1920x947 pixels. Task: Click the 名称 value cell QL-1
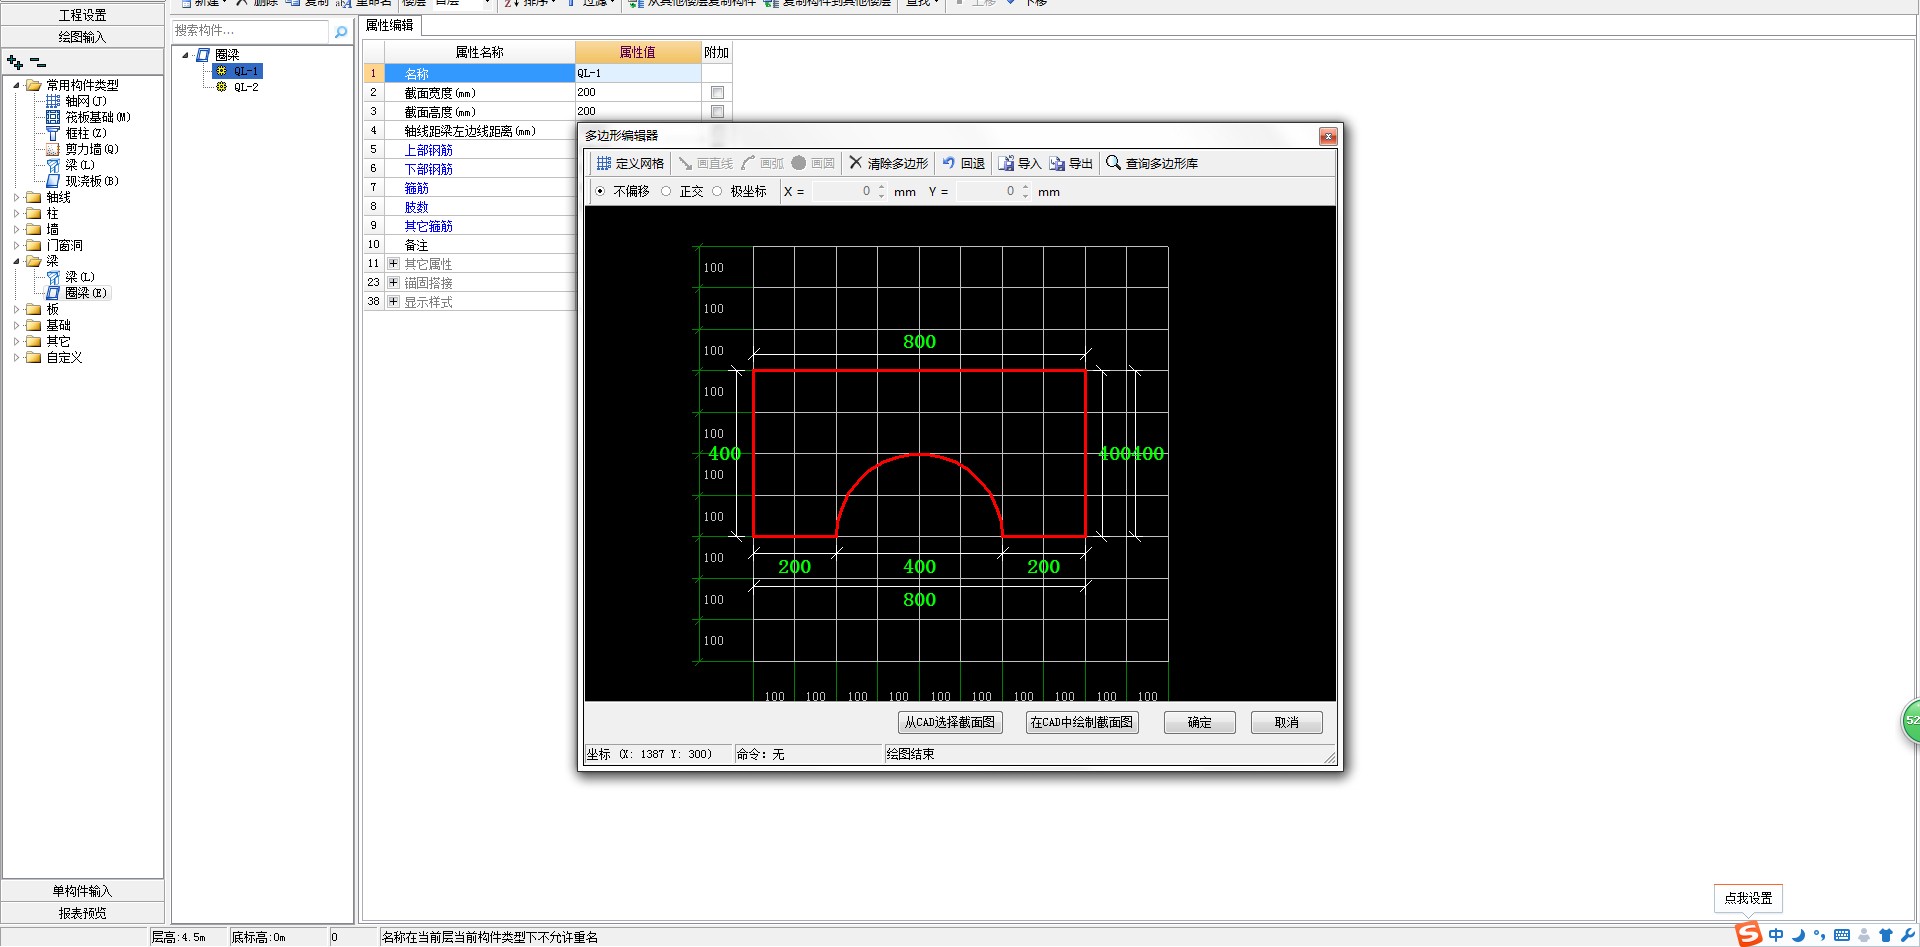pyautogui.click(x=638, y=73)
